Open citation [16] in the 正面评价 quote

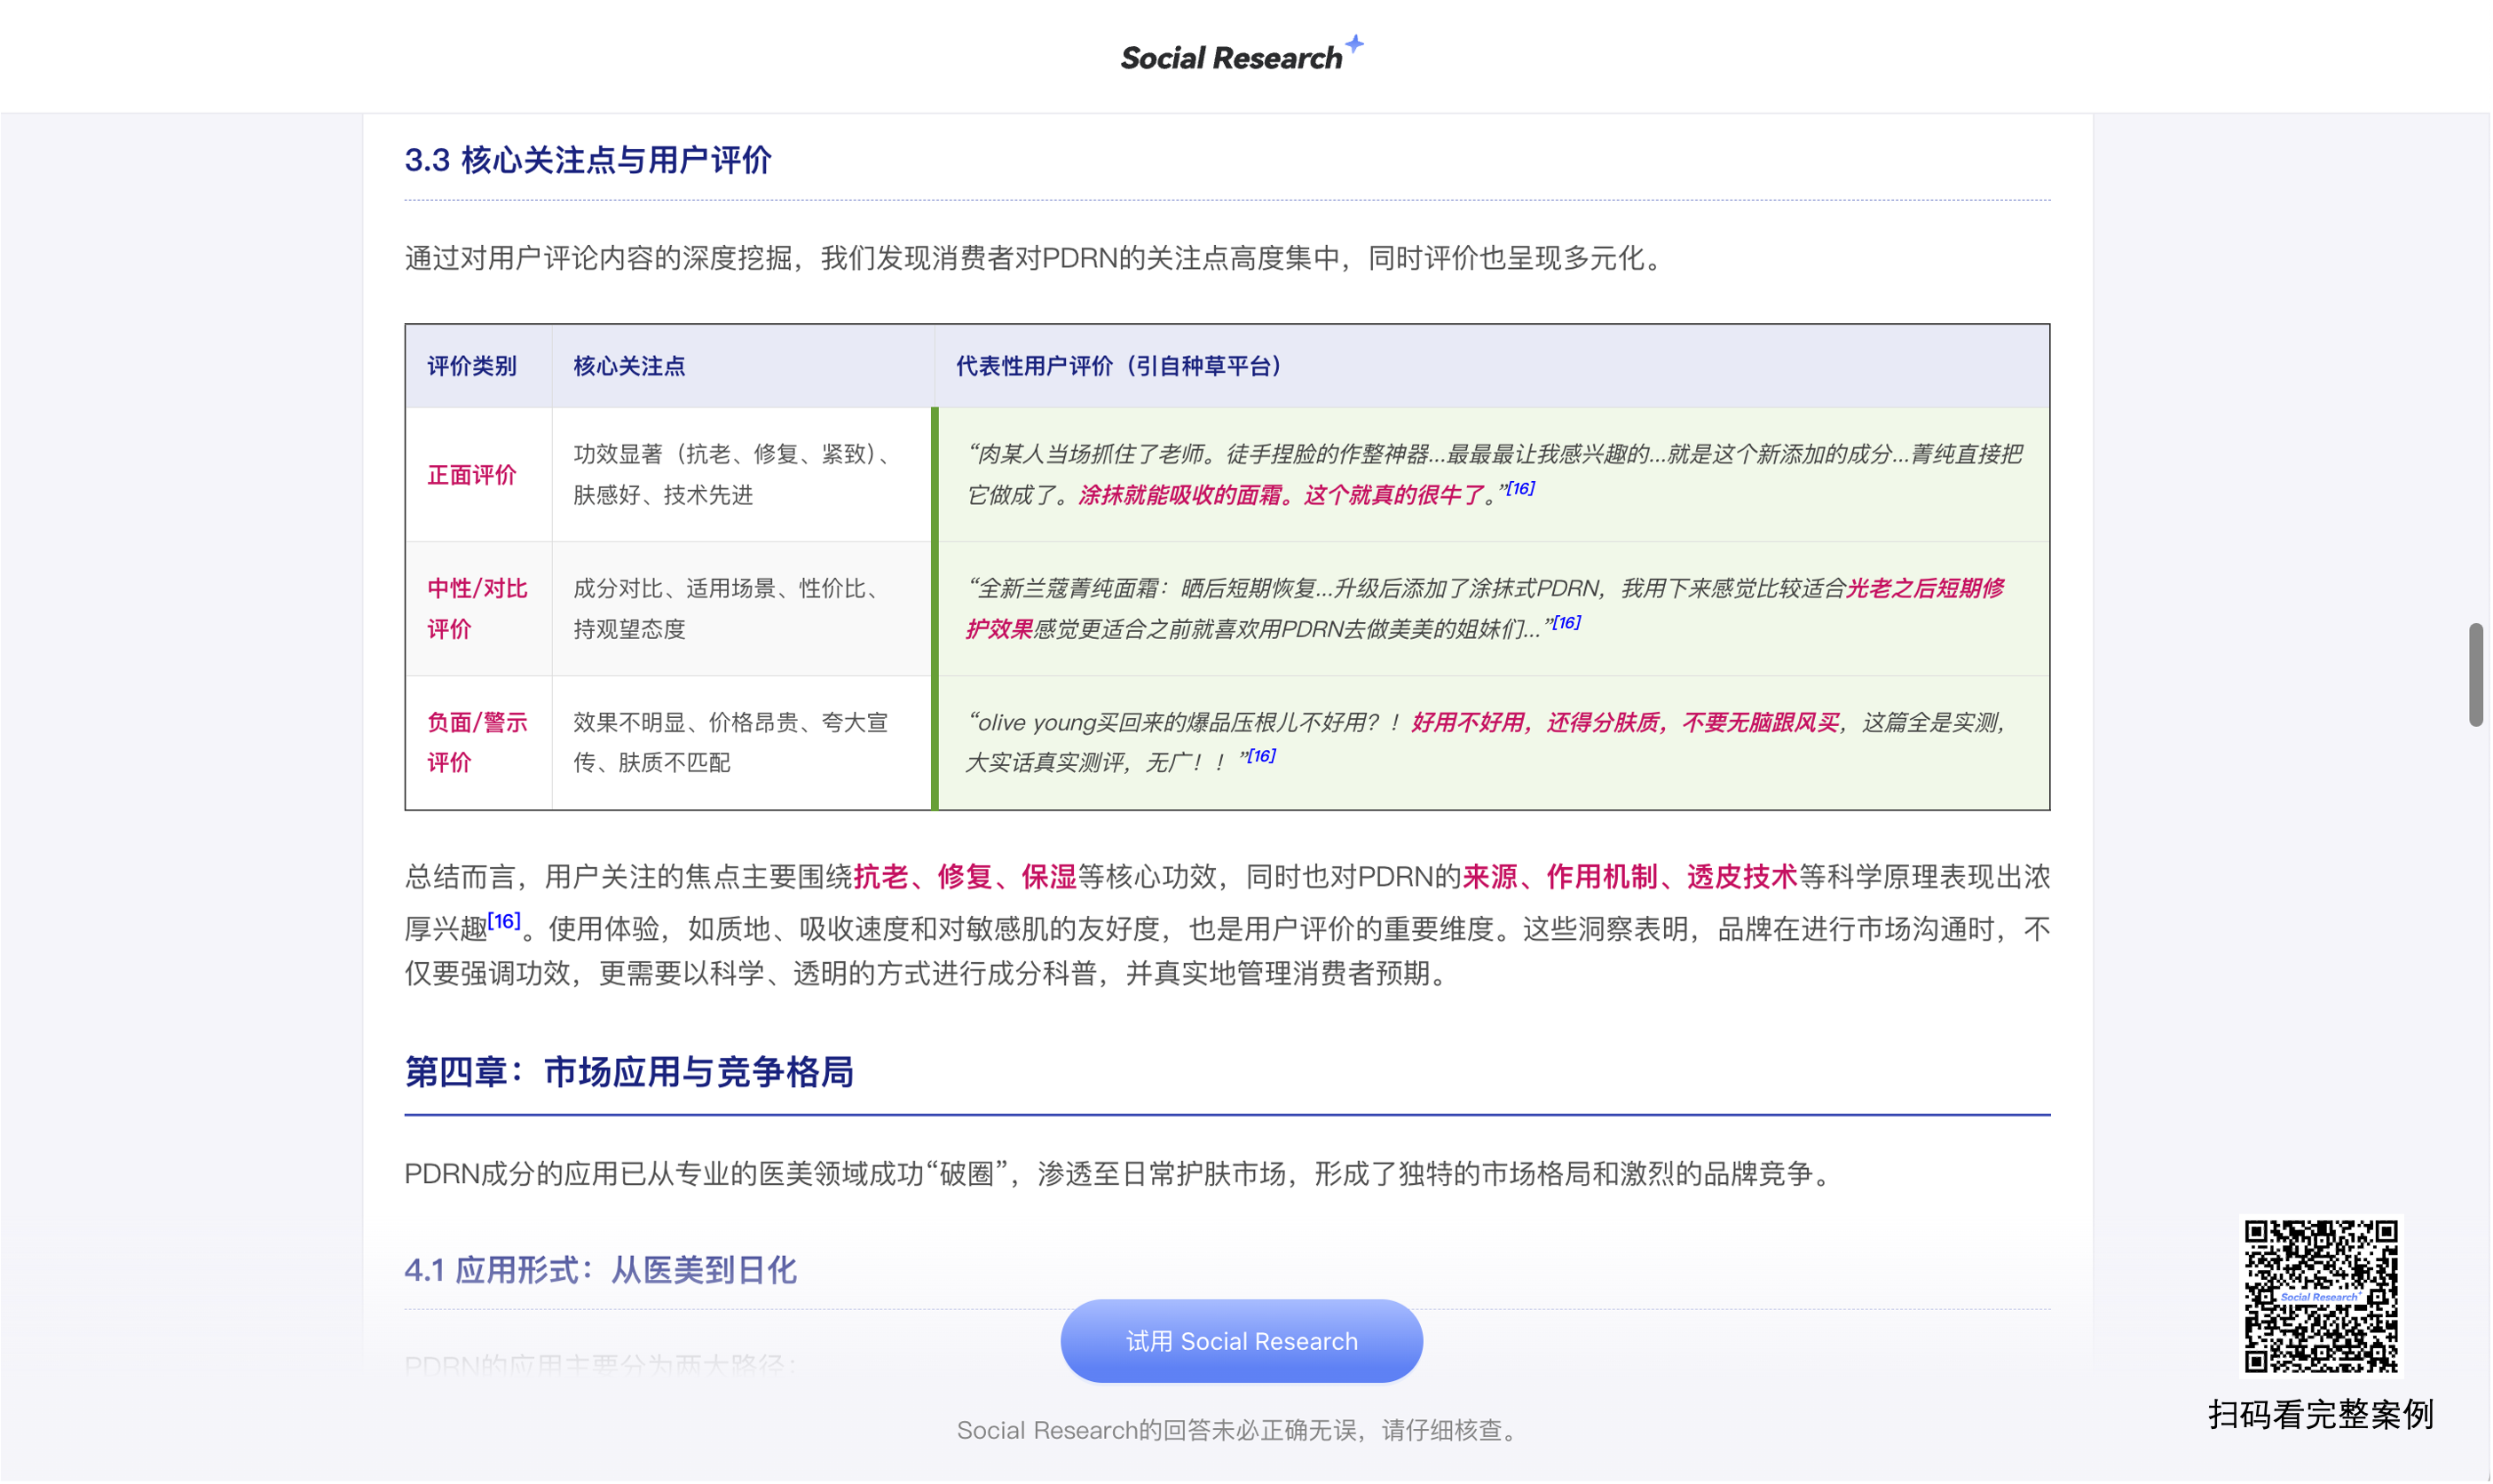pos(1521,489)
